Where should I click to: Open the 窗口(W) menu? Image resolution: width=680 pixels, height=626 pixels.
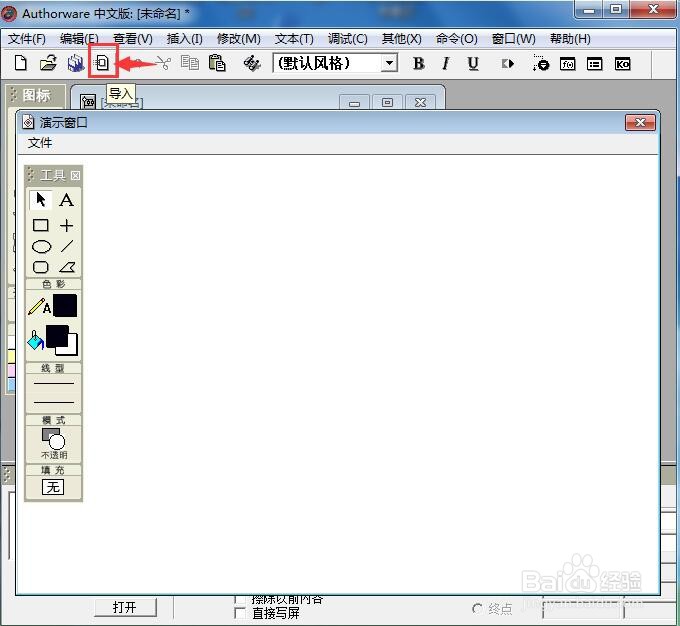(513, 39)
